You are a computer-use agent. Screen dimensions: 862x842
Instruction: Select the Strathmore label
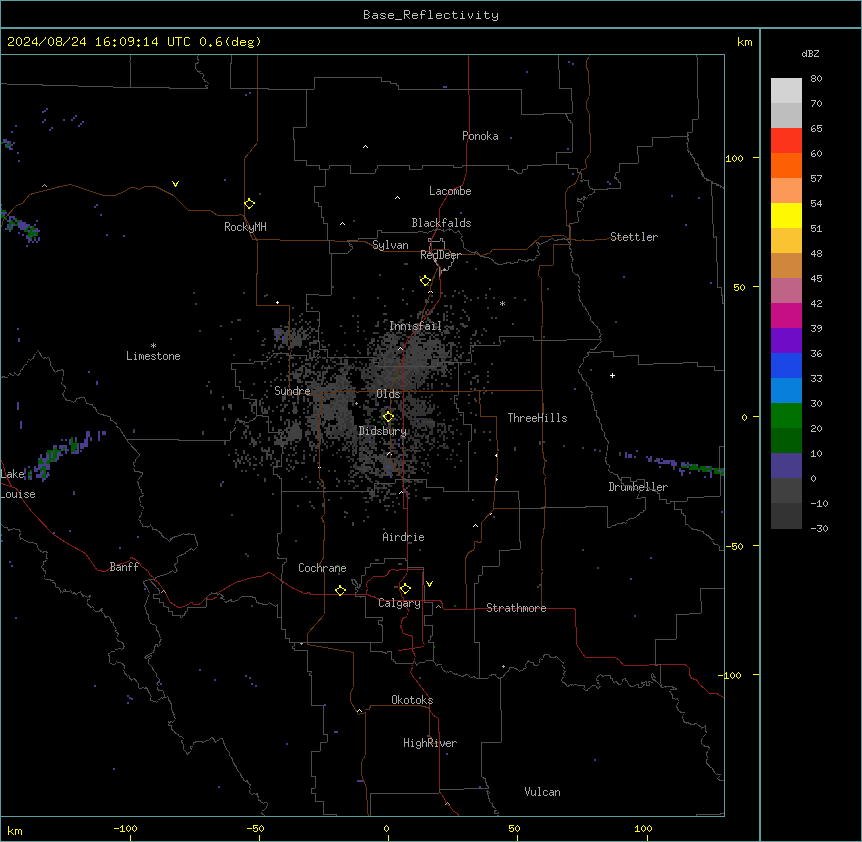[516, 608]
